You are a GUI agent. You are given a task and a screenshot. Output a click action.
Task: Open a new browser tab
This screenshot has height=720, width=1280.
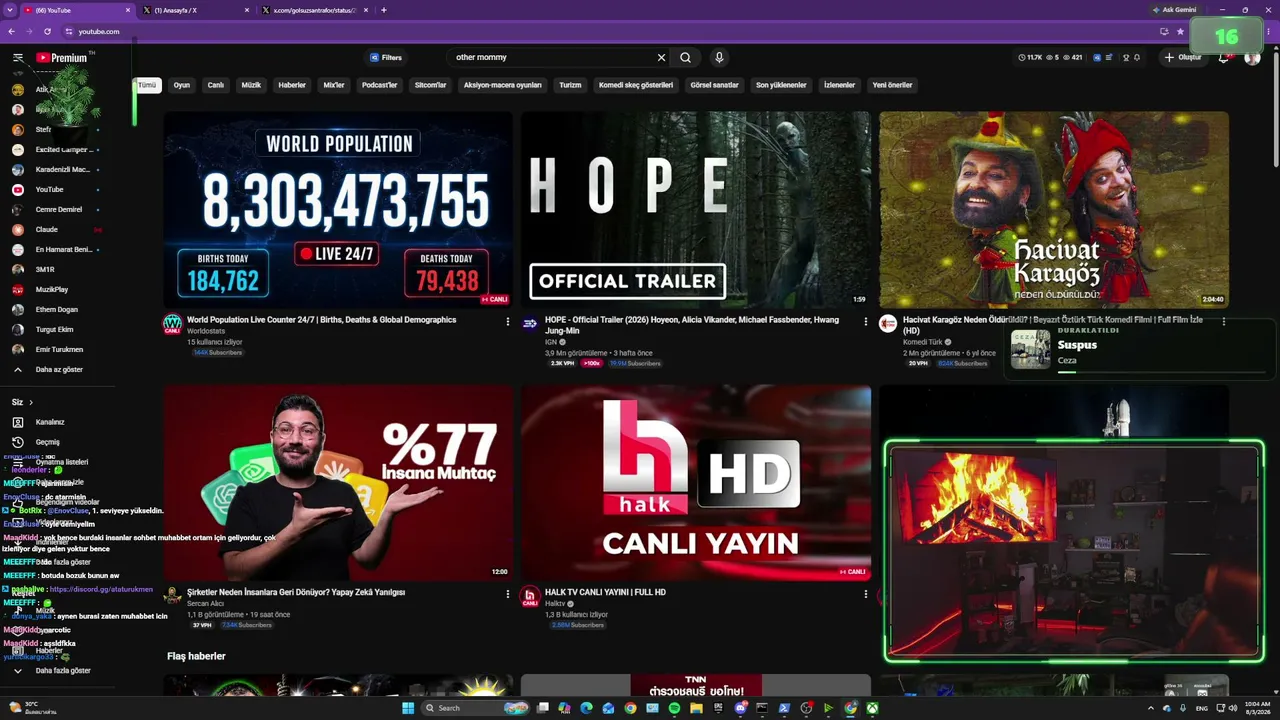384,10
